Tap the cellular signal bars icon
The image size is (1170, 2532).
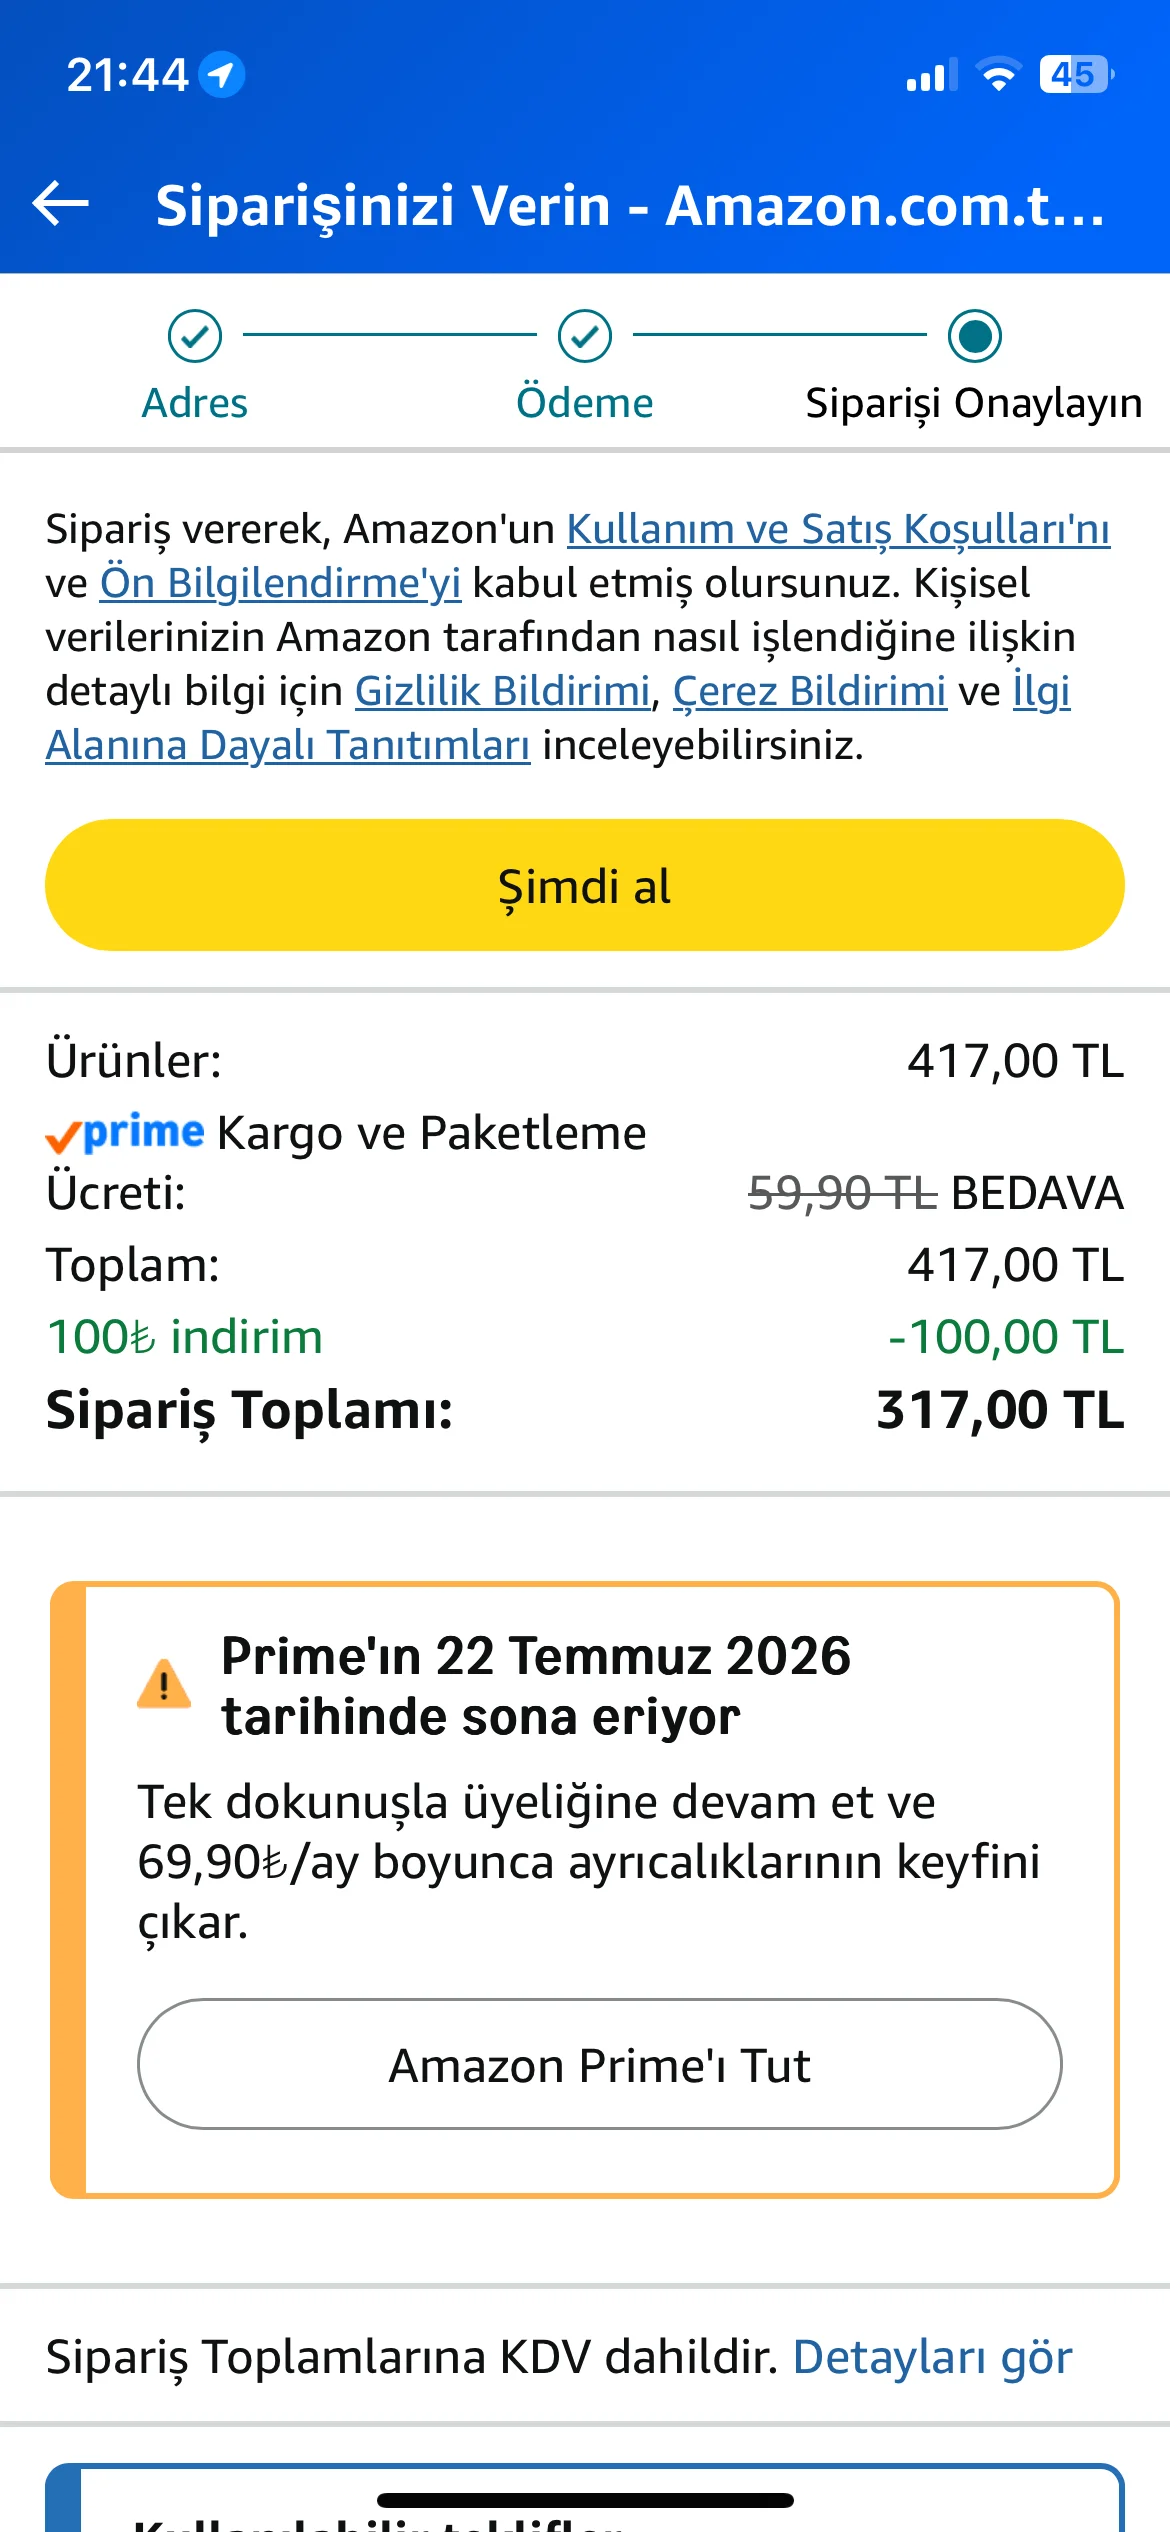point(931,76)
